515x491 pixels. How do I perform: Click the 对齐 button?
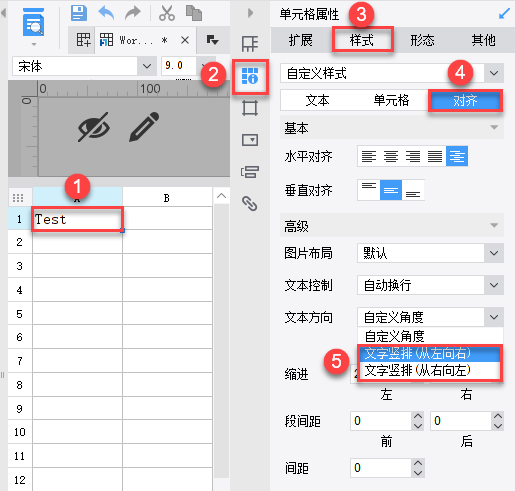click(465, 100)
